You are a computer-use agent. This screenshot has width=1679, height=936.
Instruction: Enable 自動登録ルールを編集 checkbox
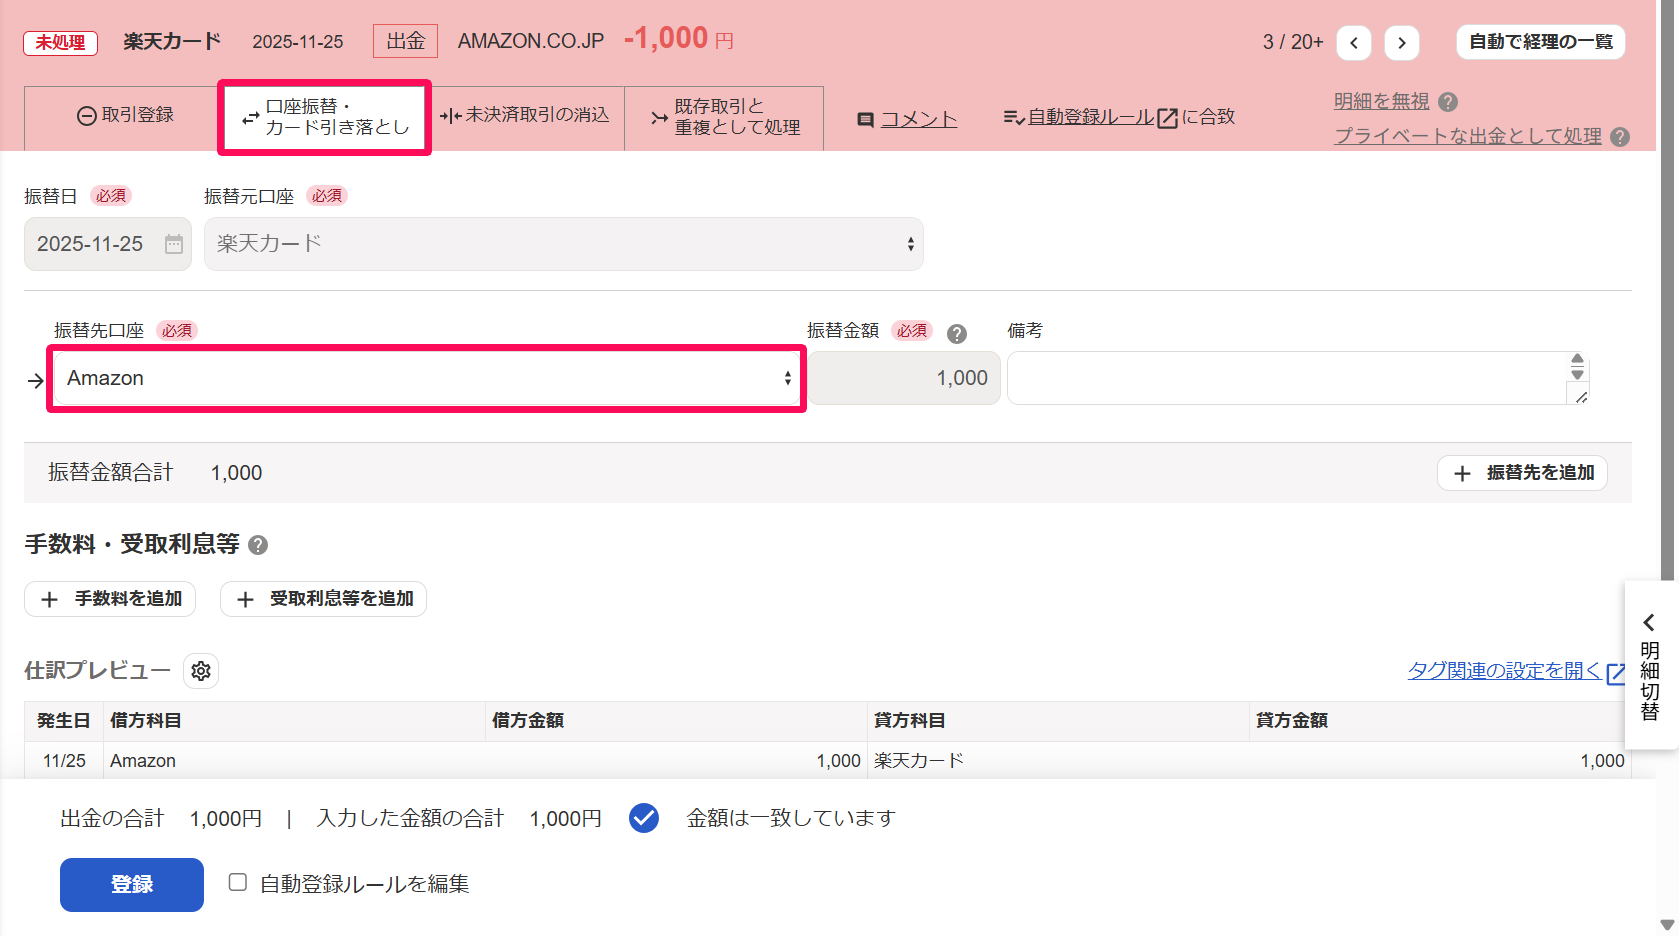pyautogui.click(x=238, y=882)
